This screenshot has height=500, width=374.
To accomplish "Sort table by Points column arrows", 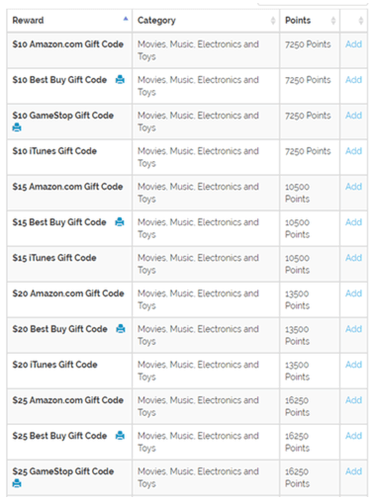I will coord(333,21).
